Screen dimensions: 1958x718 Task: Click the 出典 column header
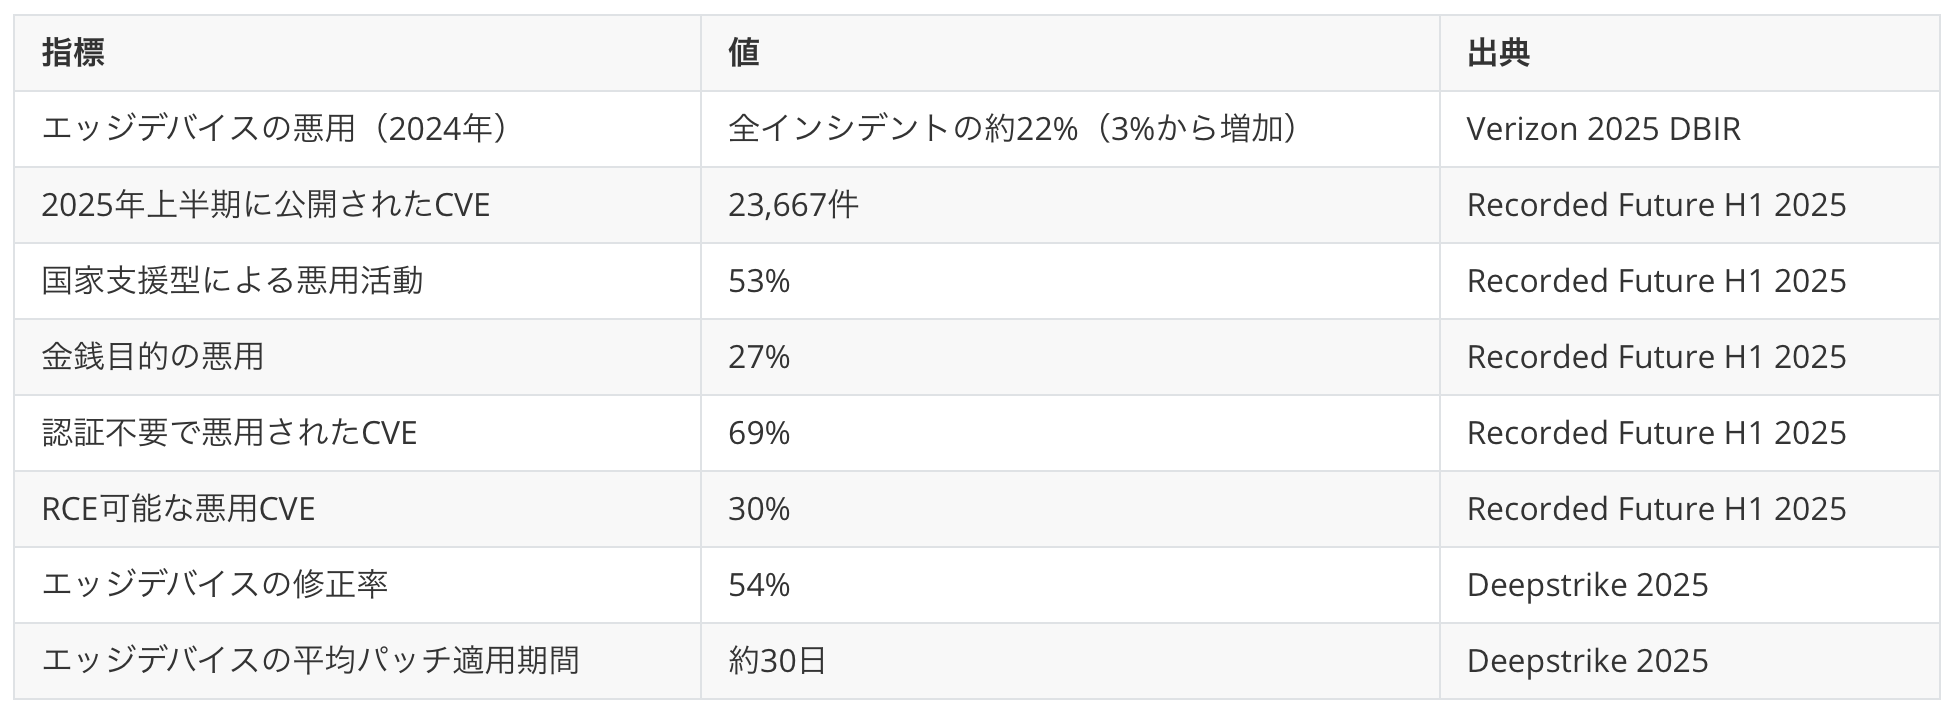coord(1498,53)
